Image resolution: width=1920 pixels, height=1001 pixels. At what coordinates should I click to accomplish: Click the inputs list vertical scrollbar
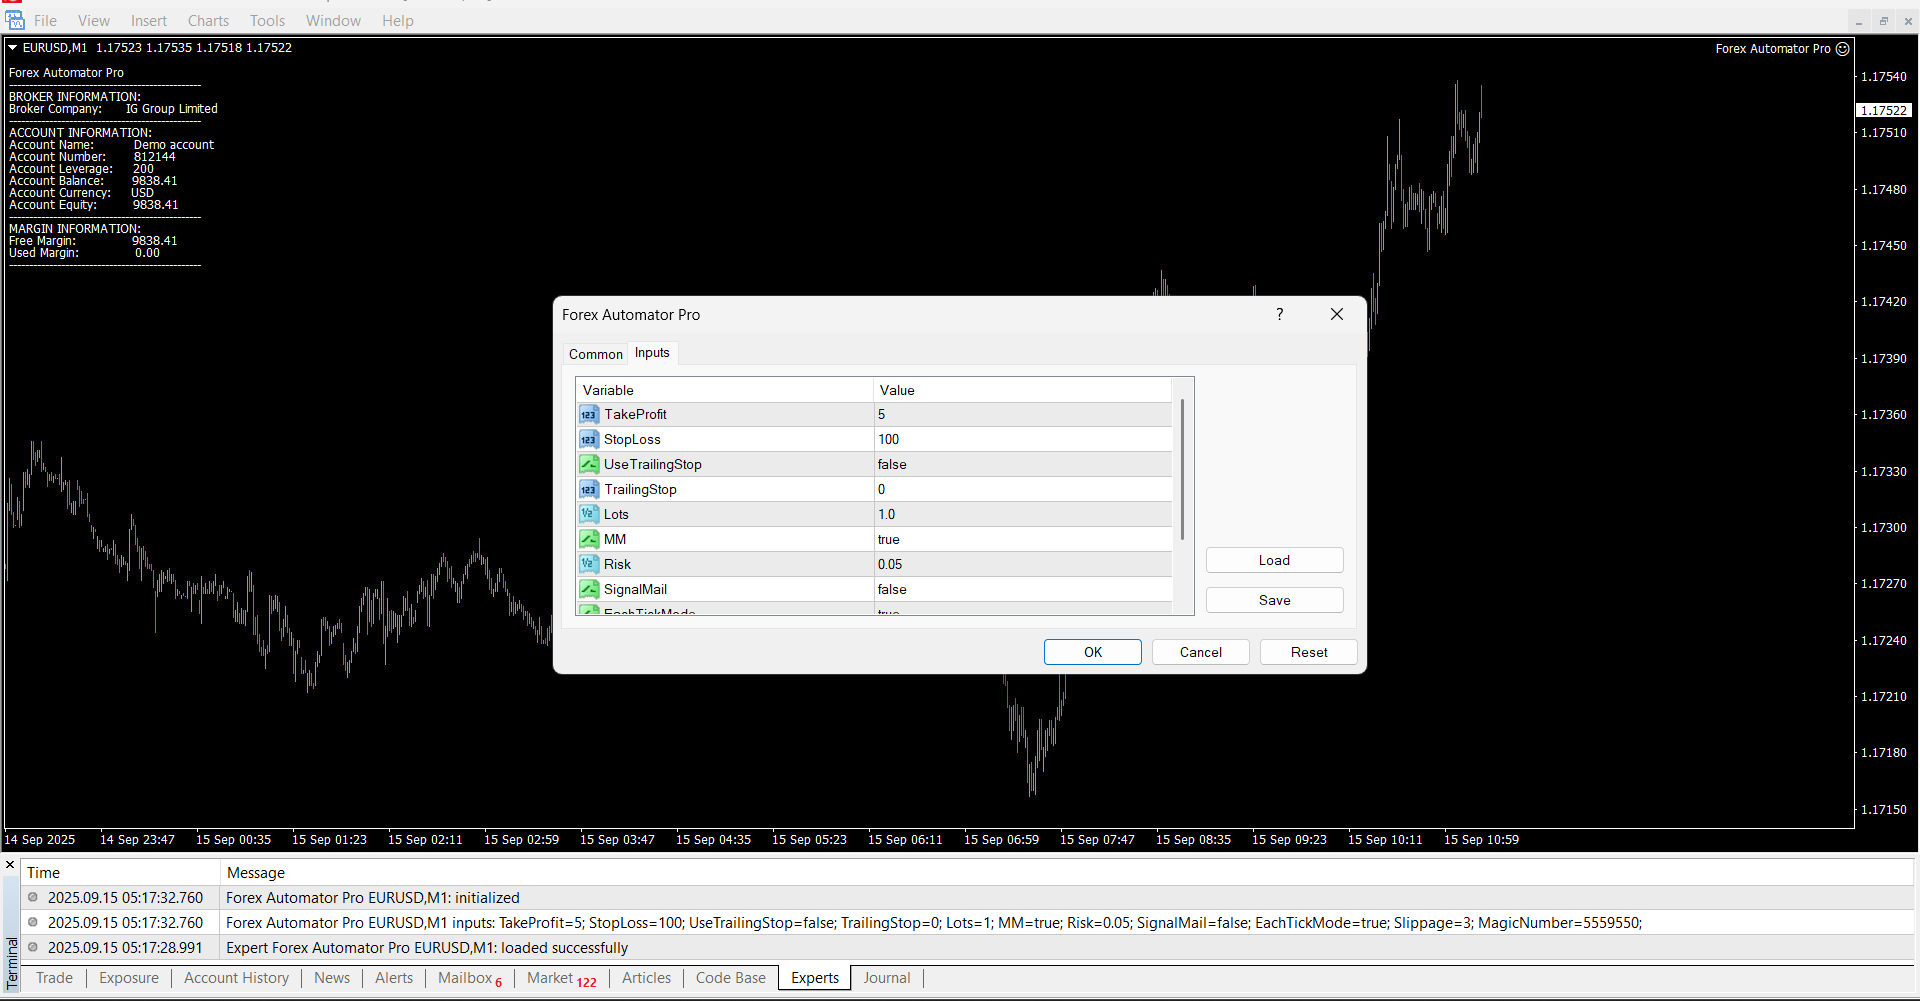1183,470
